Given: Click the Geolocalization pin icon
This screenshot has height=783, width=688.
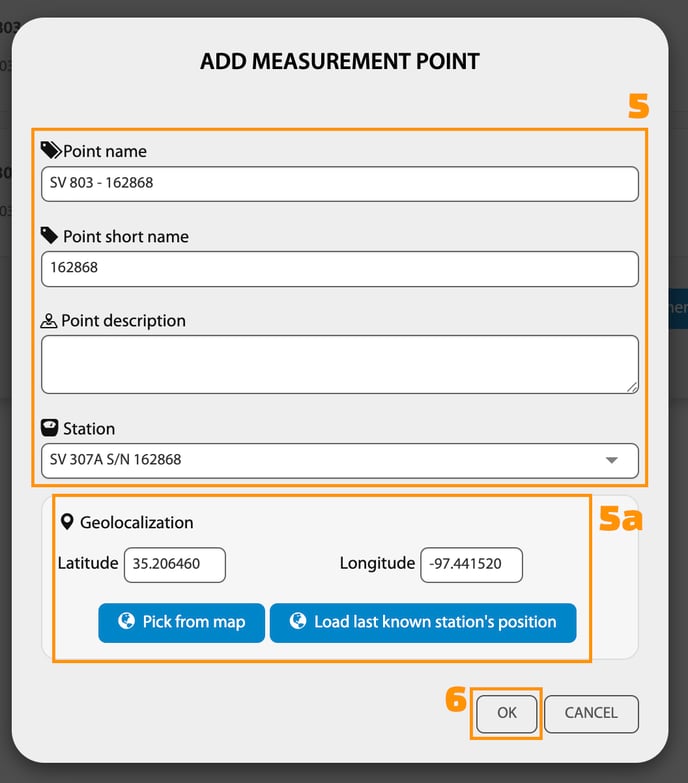Looking at the screenshot, I should pos(67,522).
